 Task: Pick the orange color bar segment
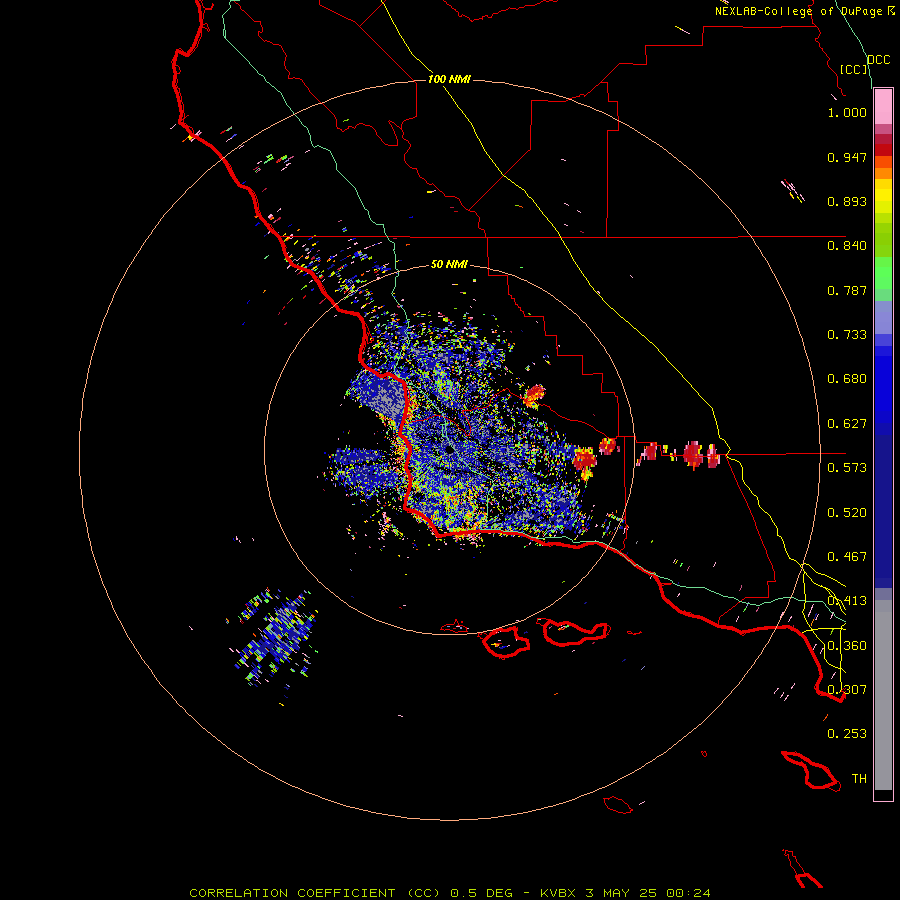[x=883, y=173]
